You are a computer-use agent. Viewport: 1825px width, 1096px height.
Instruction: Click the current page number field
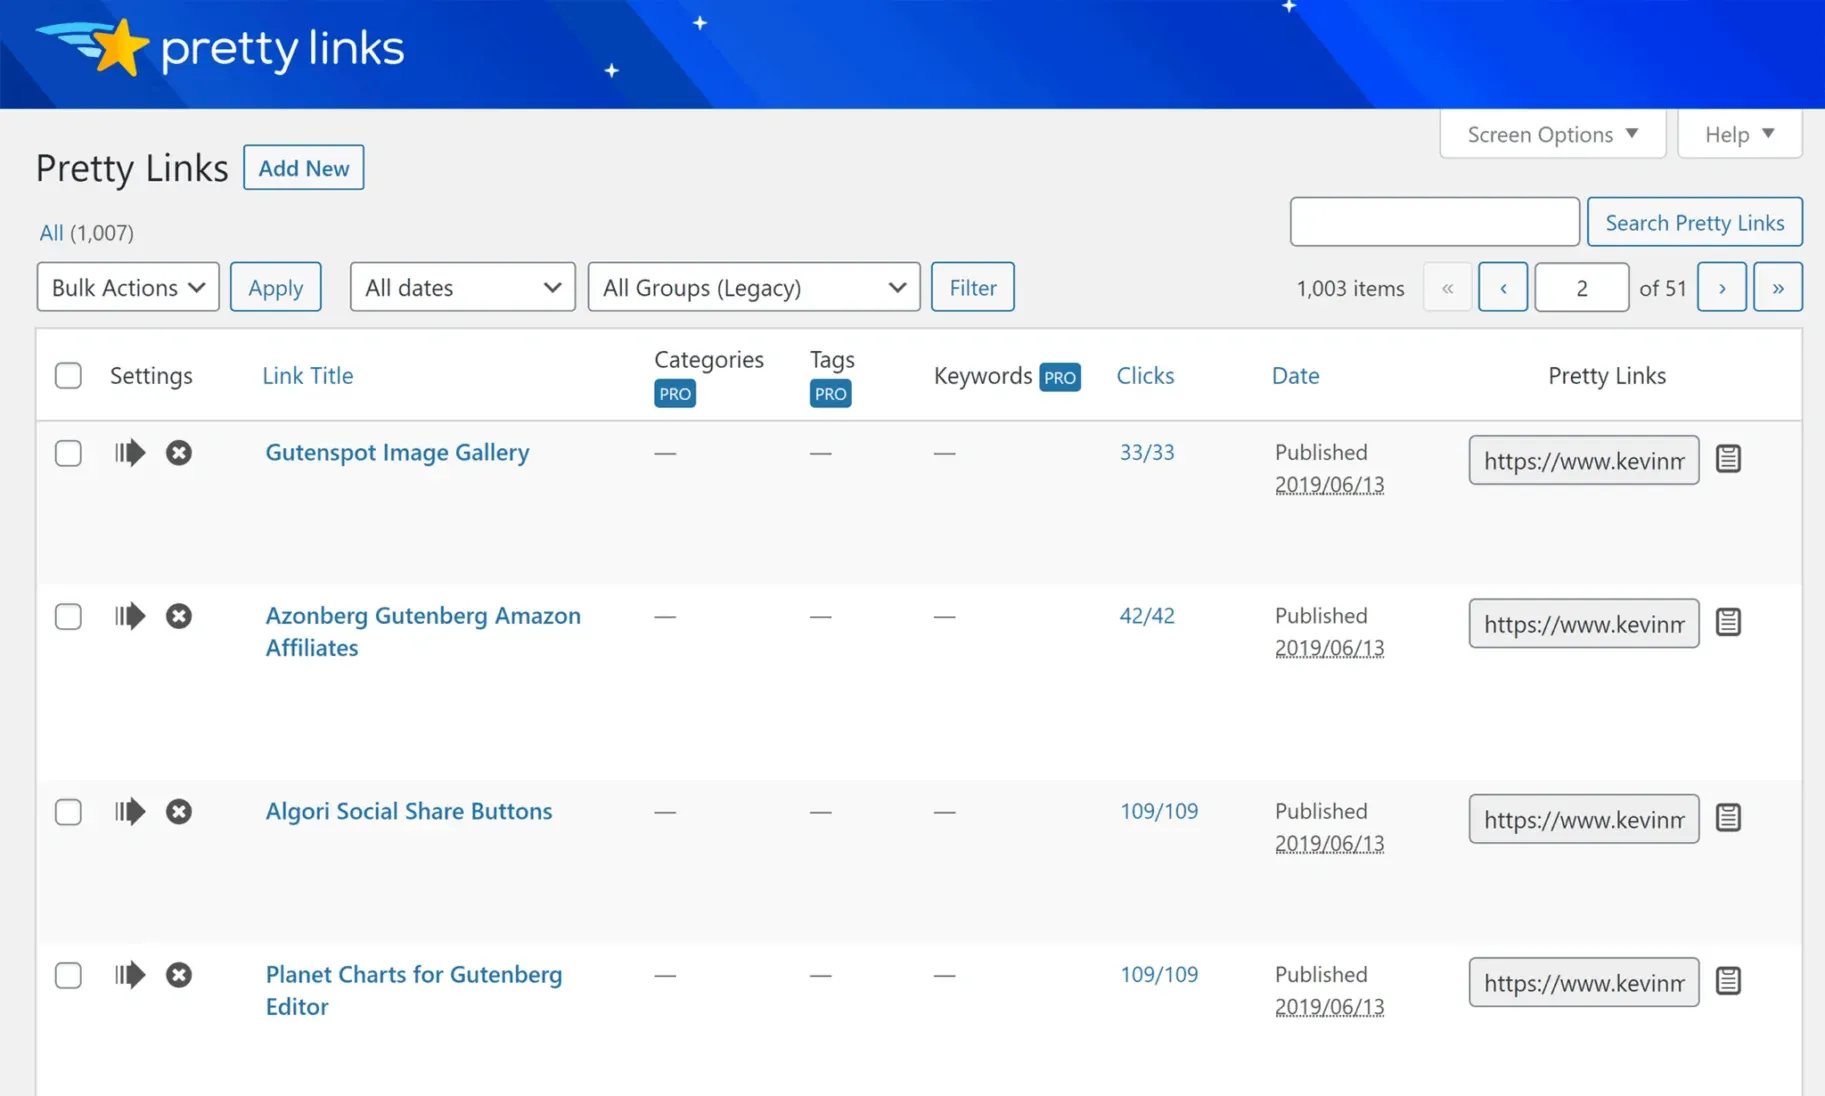coord(1582,287)
